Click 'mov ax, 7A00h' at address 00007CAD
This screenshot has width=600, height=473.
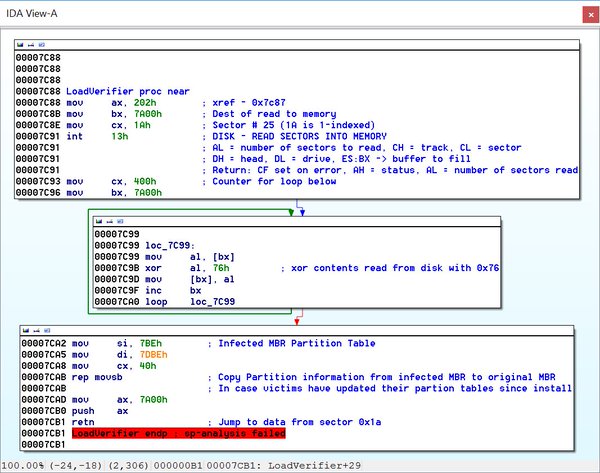pos(119,400)
